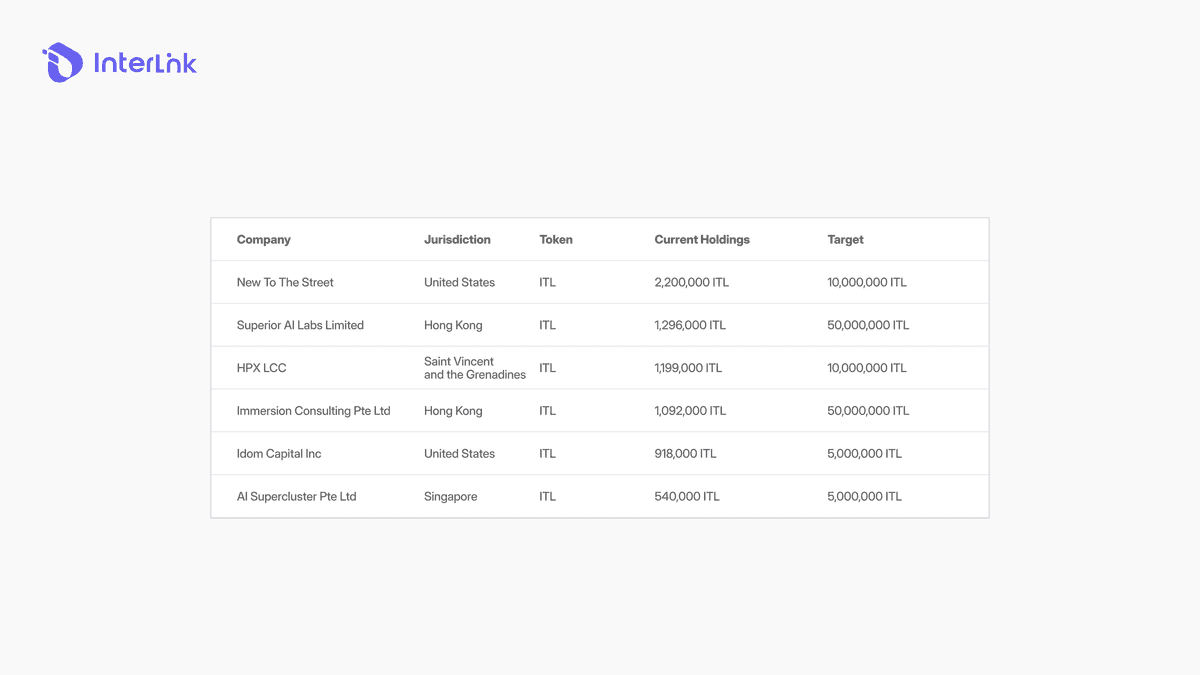Image resolution: width=1200 pixels, height=675 pixels.
Task: Select the Company column header
Action: tap(264, 240)
